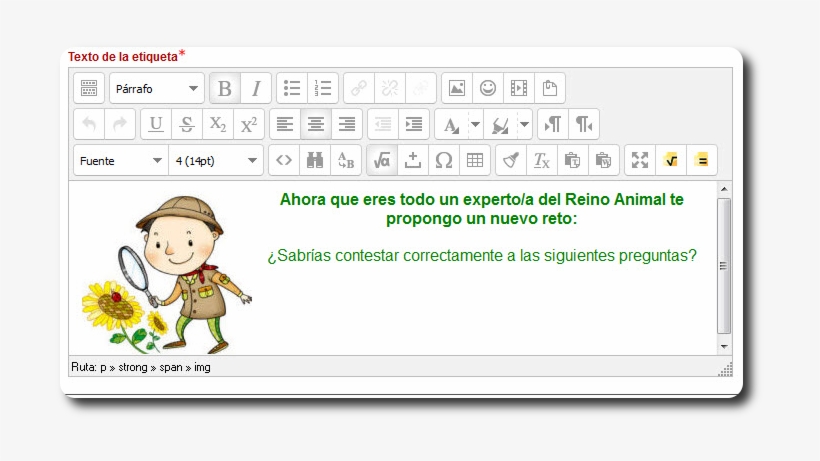Edit HTML source code icon

coord(284,160)
